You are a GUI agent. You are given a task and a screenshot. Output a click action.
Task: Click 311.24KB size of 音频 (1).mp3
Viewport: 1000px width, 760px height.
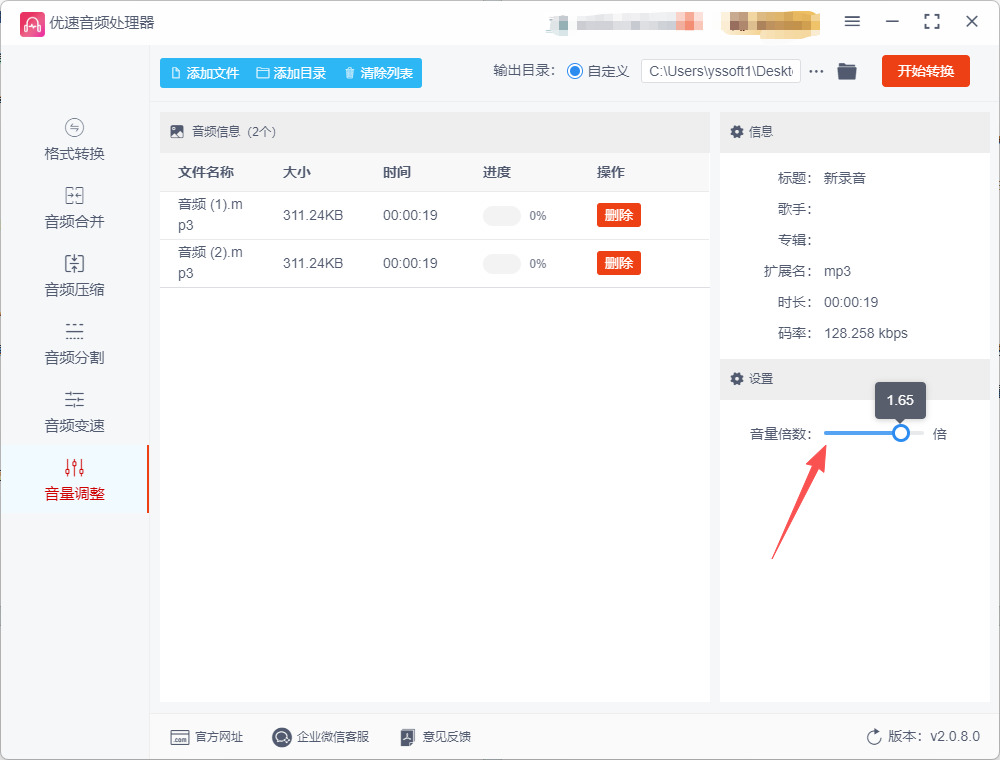pos(313,216)
